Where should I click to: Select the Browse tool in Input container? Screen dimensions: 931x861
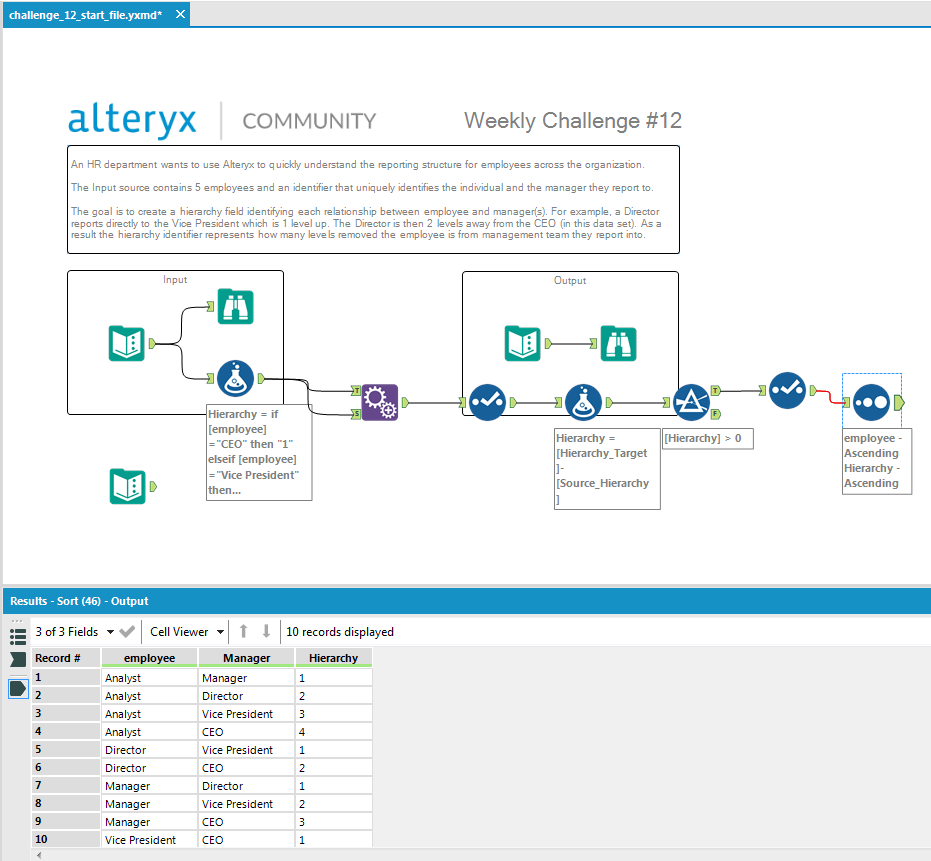(235, 306)
